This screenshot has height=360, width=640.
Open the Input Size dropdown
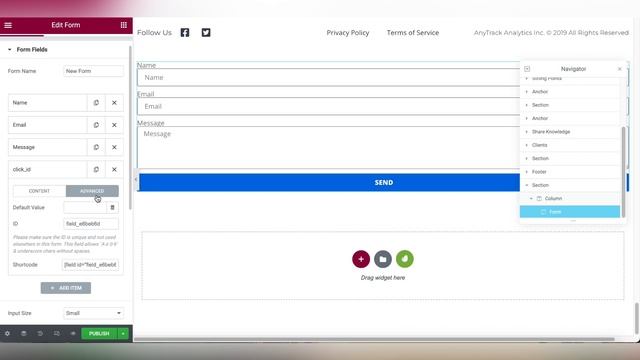[93, 313]
